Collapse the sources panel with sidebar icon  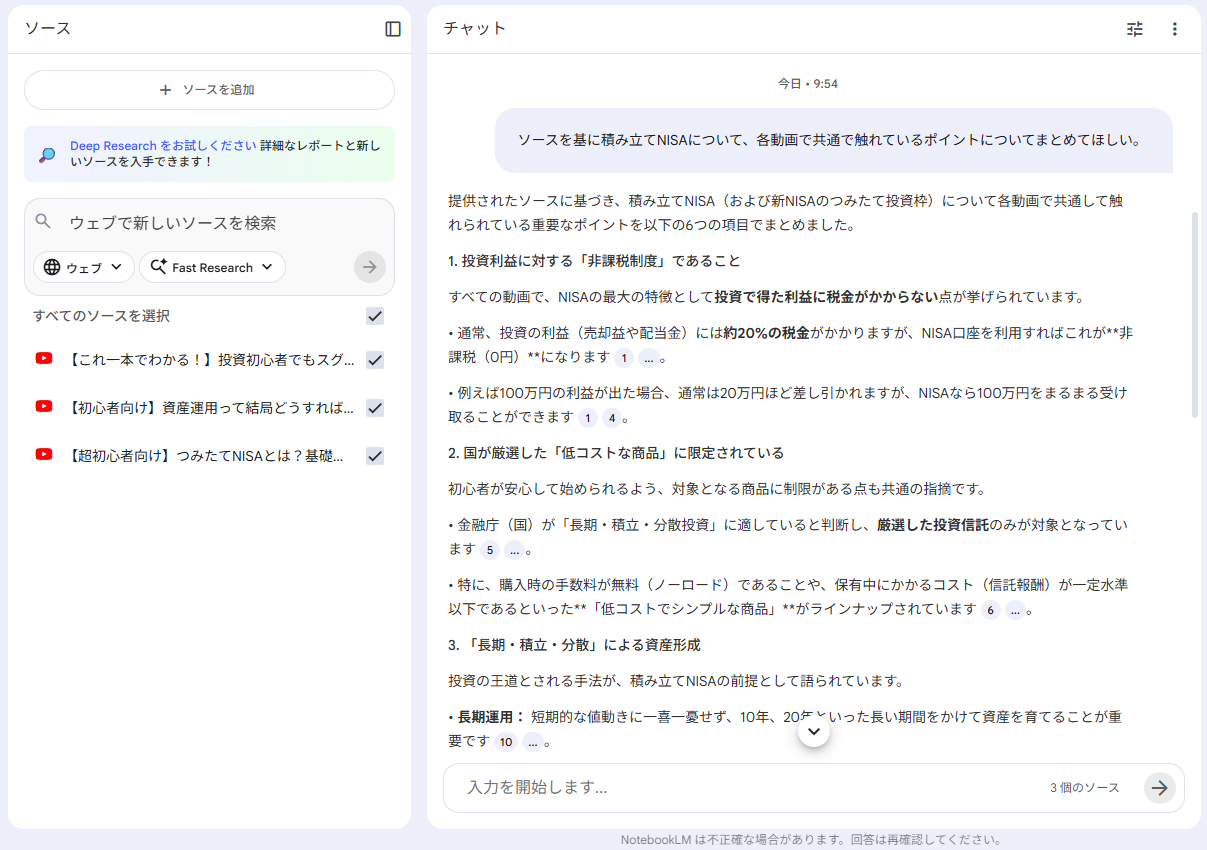[393, 29]
